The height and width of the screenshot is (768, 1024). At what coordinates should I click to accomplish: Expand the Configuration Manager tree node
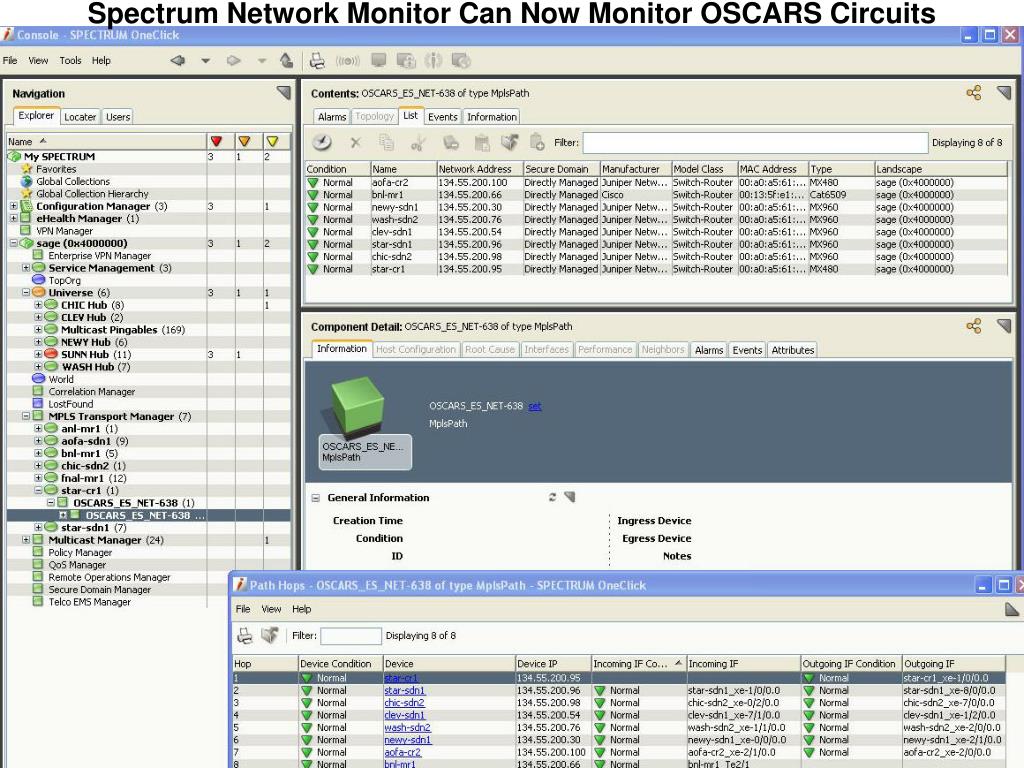pyautogui.click(x=13, y=206)
